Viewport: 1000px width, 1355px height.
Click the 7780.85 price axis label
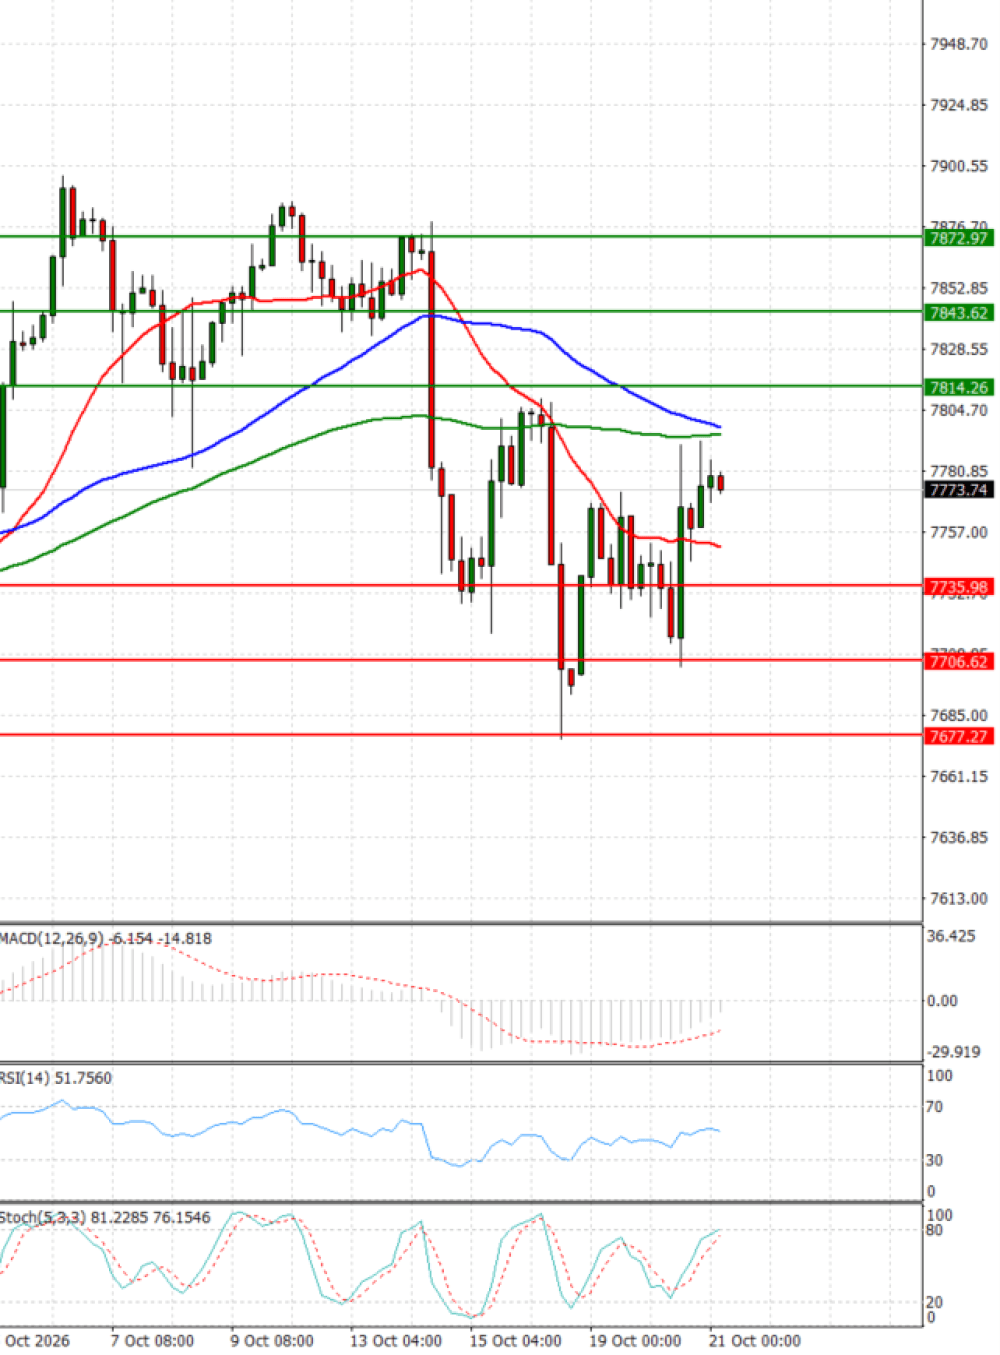[x=958, y=471]
